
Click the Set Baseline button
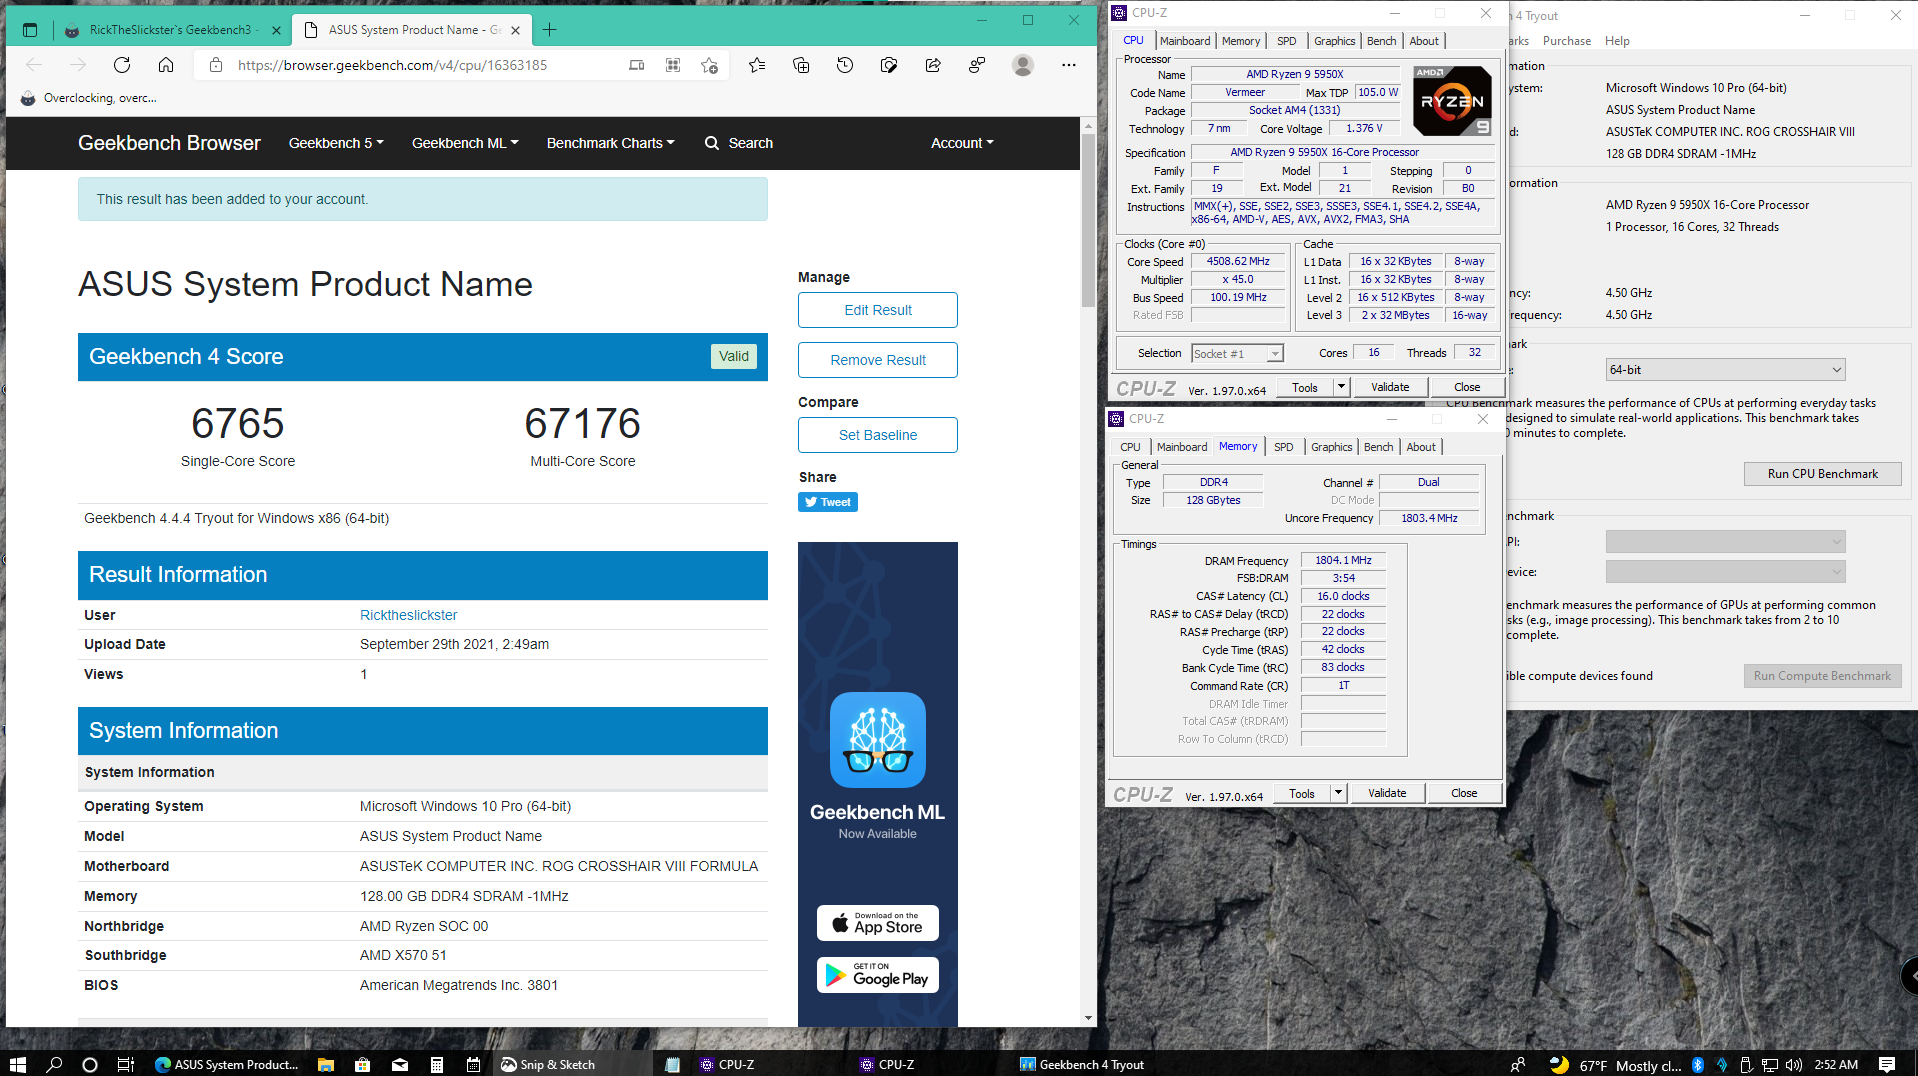pos(878,435)
